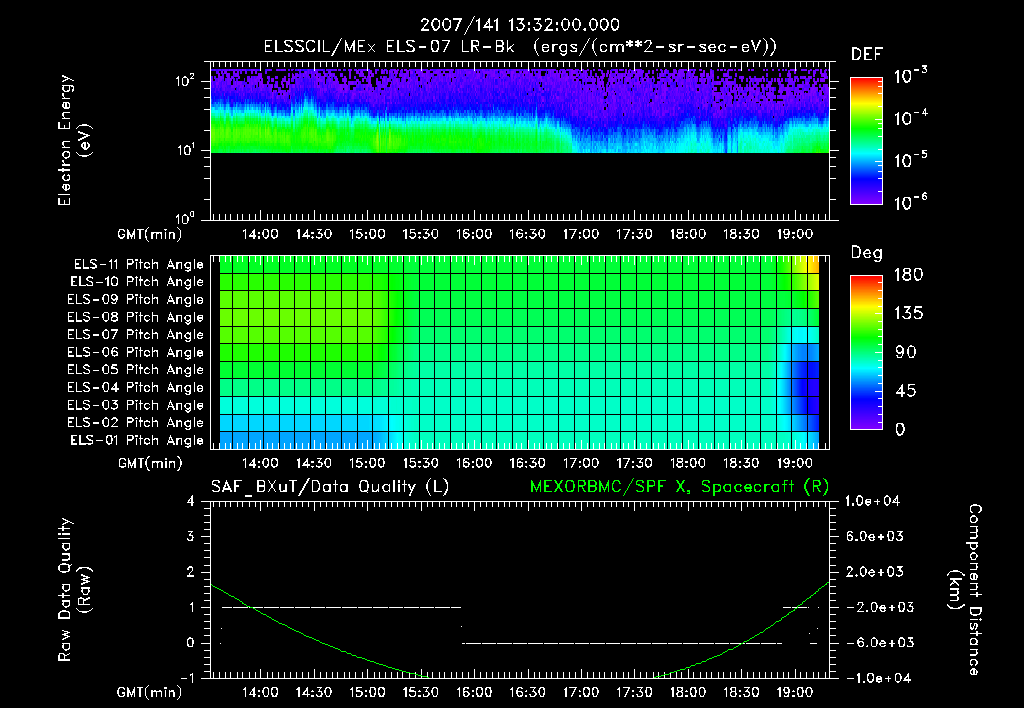Click the 90 value on Deg scale
This screenshot has height=708, width=1024.
906,353
